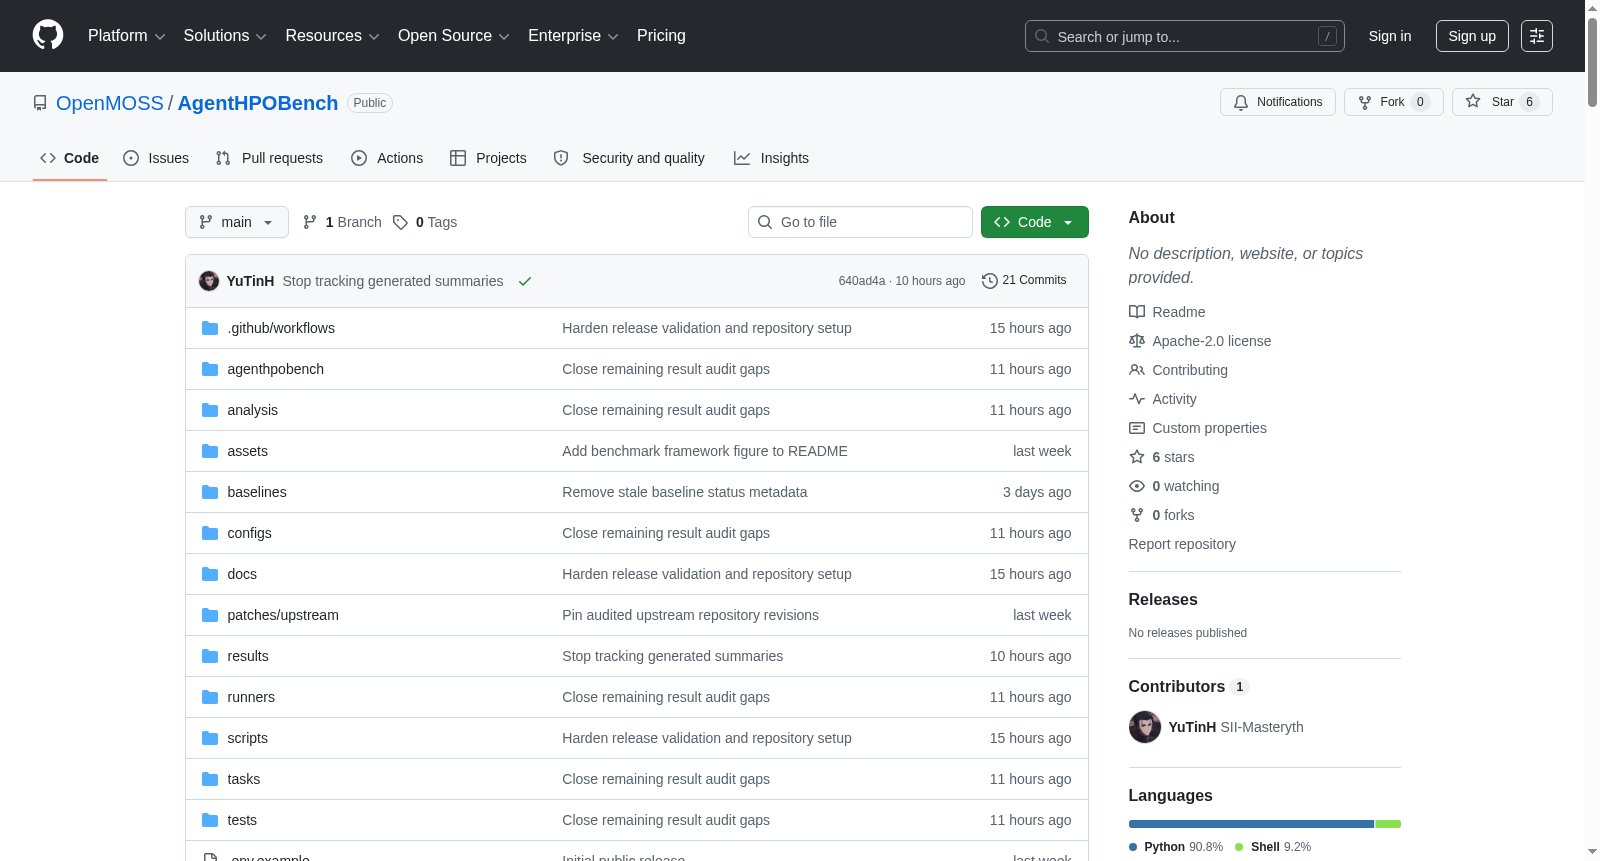Click the Sign in link
The width and height of the screenshot is (1600, 861).
(1390, 36)
